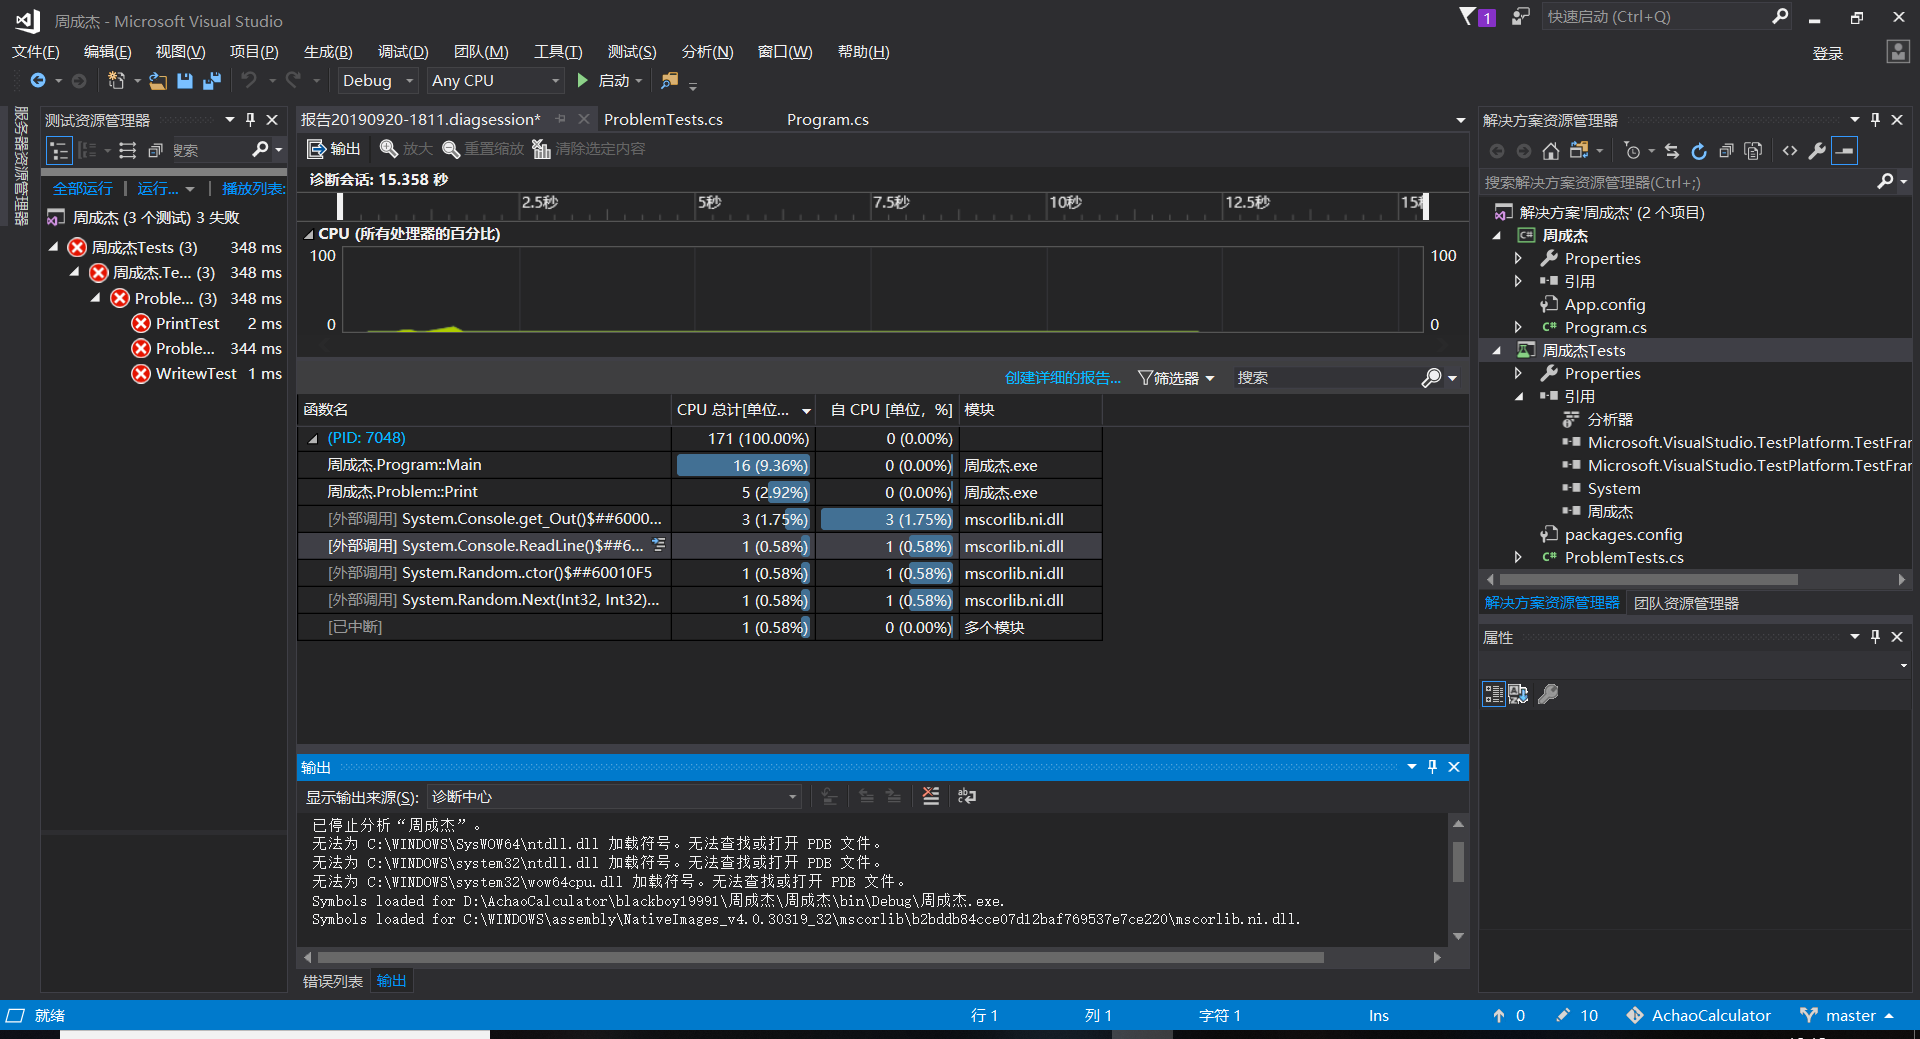The height and width of the screenshot is (1039, 1920).
Task: Select the 周成杰.Program::Main function row
Action: click(x=700, y=465)
